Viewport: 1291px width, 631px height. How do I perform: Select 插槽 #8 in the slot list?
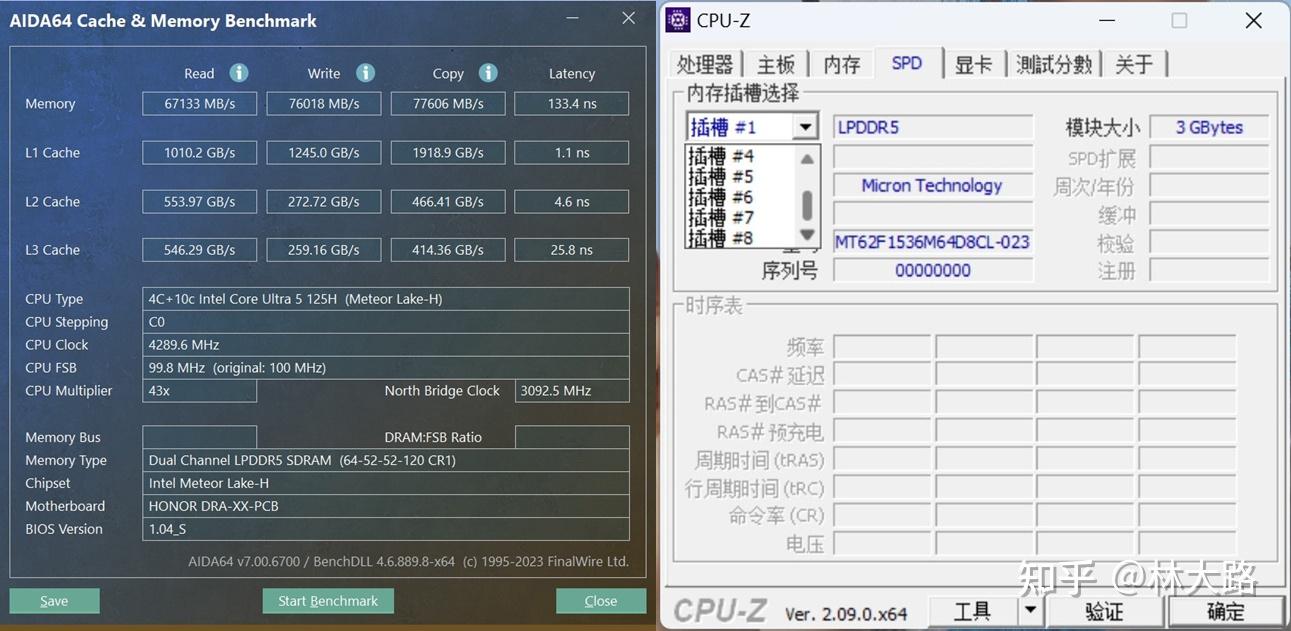click(x=721, y=238)
